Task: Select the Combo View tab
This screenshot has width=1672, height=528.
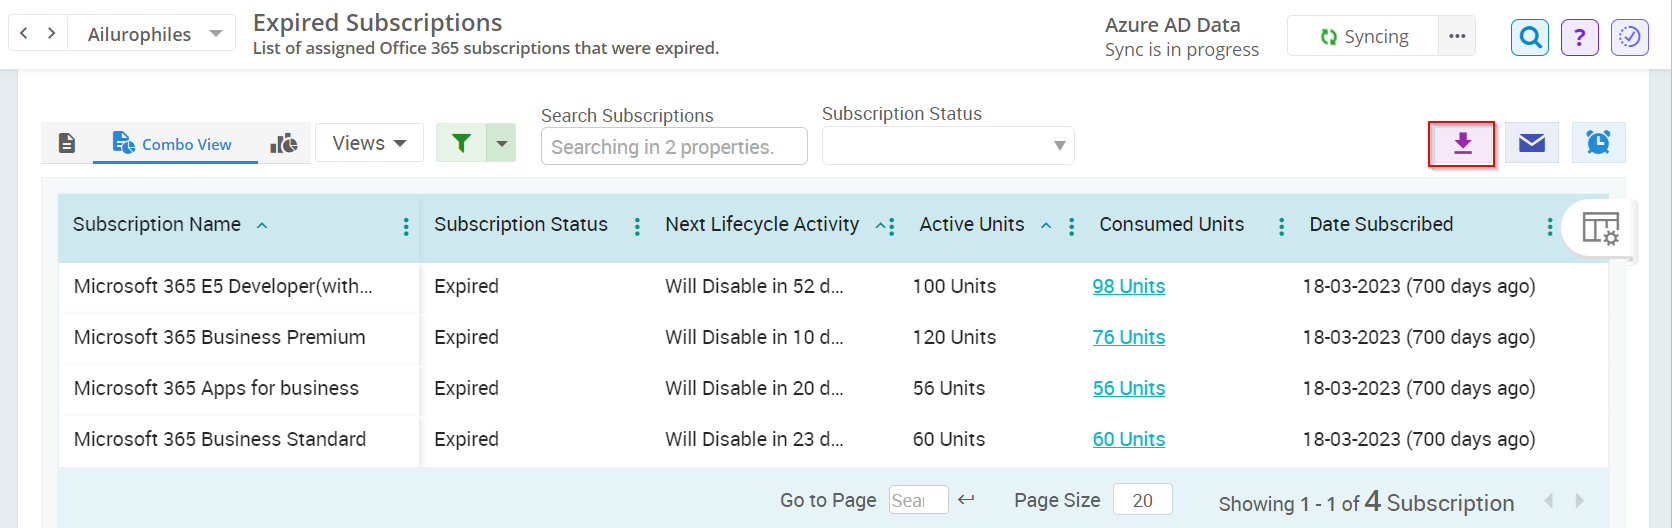Action: (175, 144)
